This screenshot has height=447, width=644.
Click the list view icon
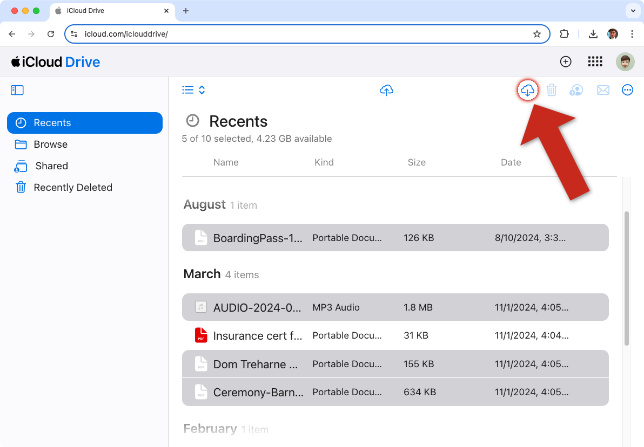click(188, 90)
